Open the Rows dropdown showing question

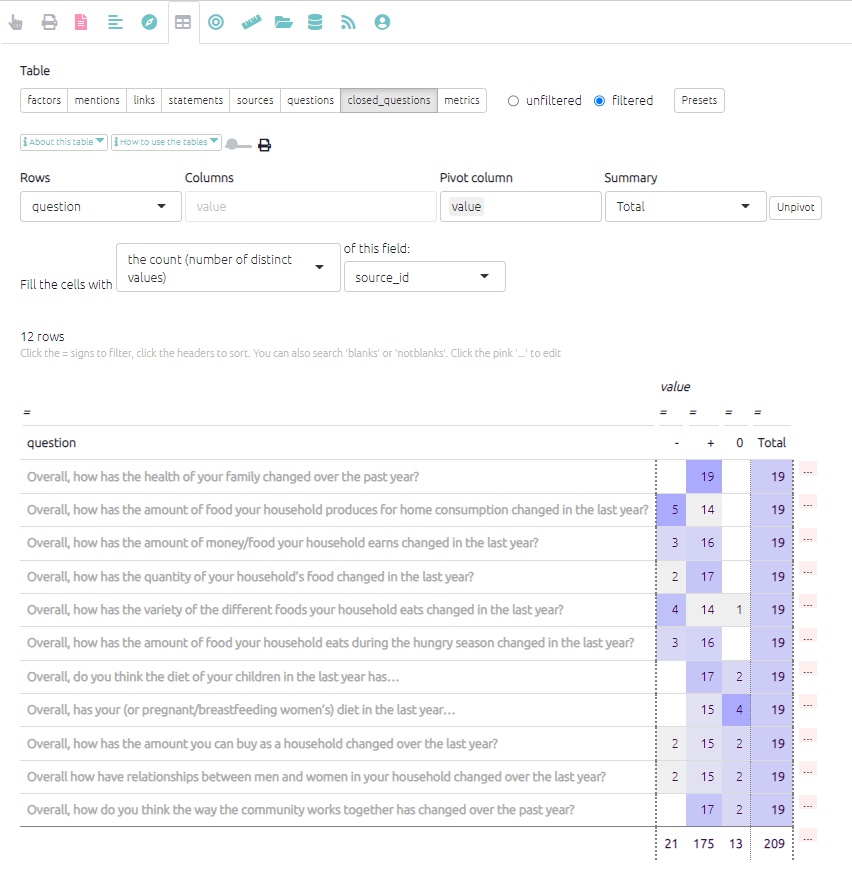[100, 207]
